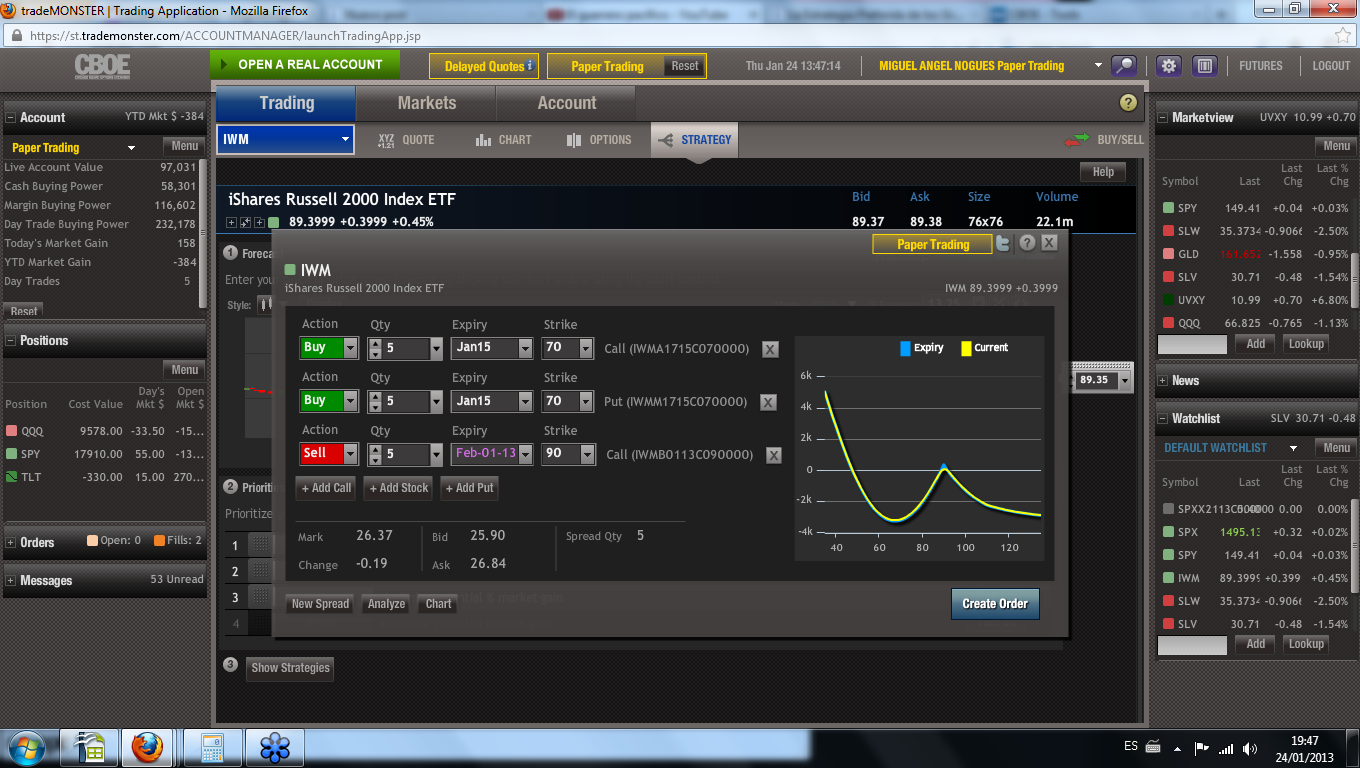Collapse the Positions panel
1360x768 pixels.
11,341
